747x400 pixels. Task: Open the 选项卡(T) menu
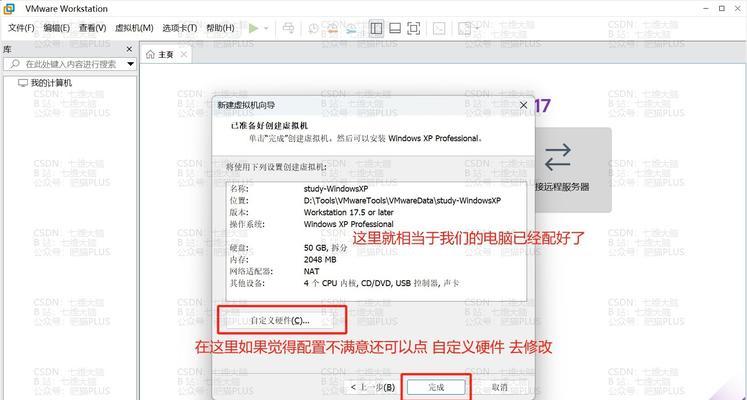[180, 28]
